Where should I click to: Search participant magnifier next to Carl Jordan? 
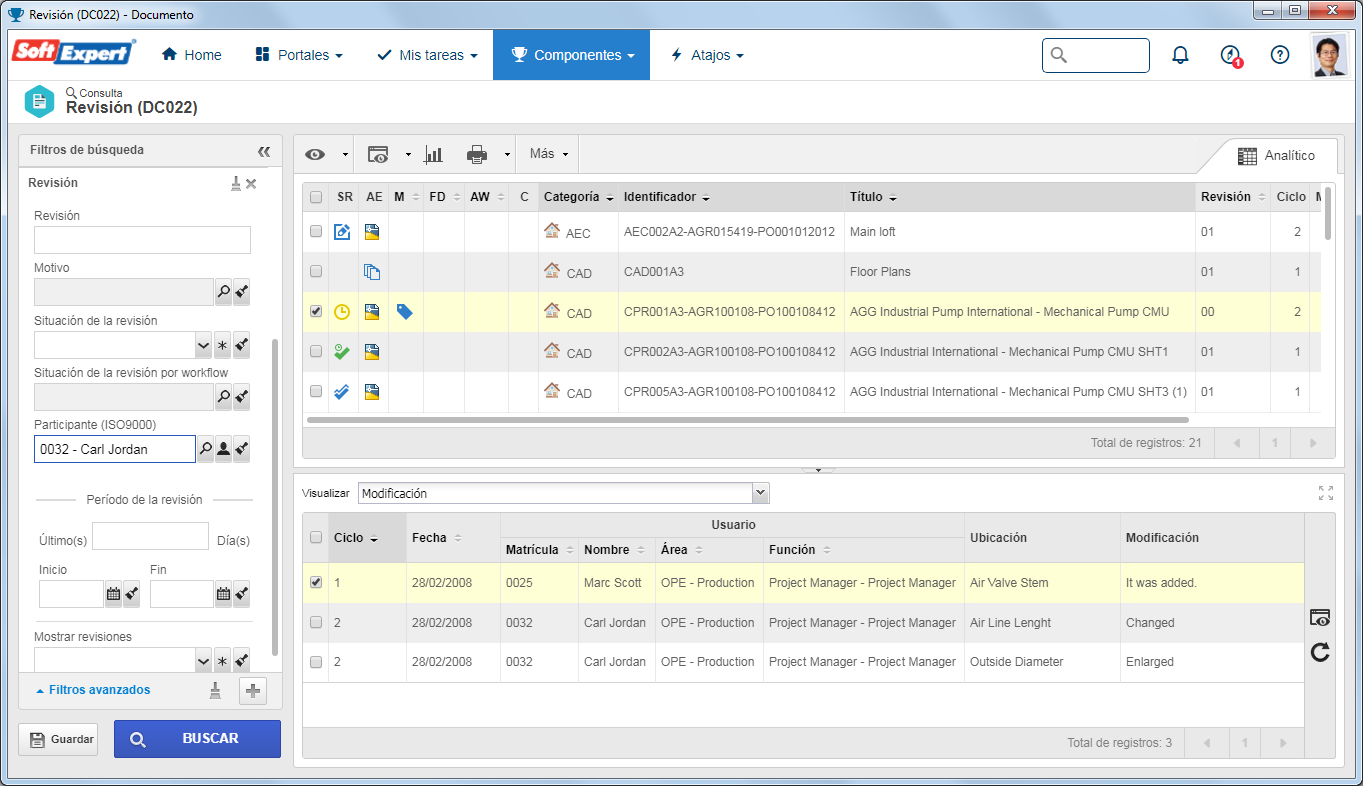[x=206, y=450]
